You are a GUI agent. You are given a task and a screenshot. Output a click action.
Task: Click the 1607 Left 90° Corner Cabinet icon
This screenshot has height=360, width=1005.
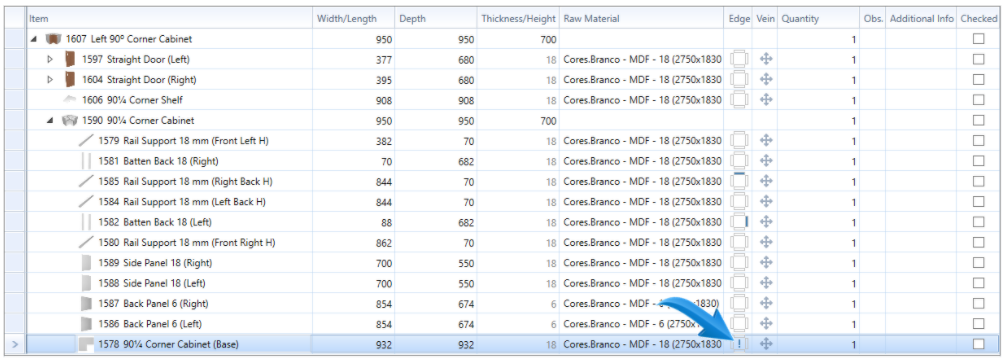(x=53, y=39)
